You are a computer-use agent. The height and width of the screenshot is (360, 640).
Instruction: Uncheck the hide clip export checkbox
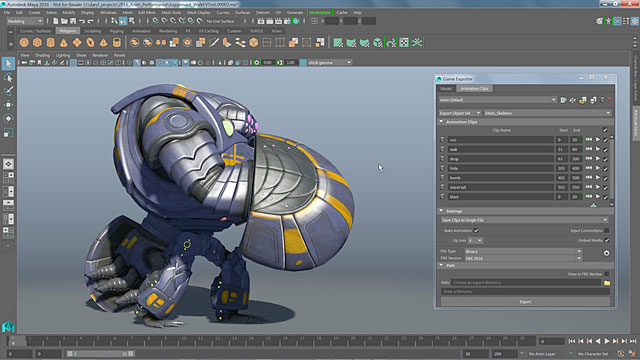pos(605,168)
